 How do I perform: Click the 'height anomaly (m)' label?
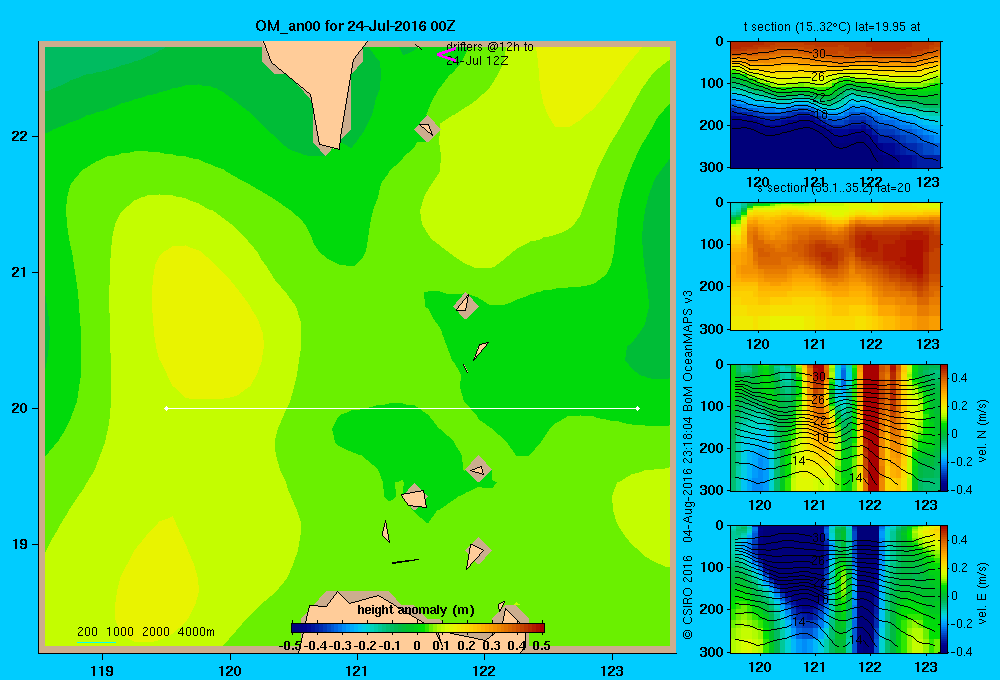(416, 610)
